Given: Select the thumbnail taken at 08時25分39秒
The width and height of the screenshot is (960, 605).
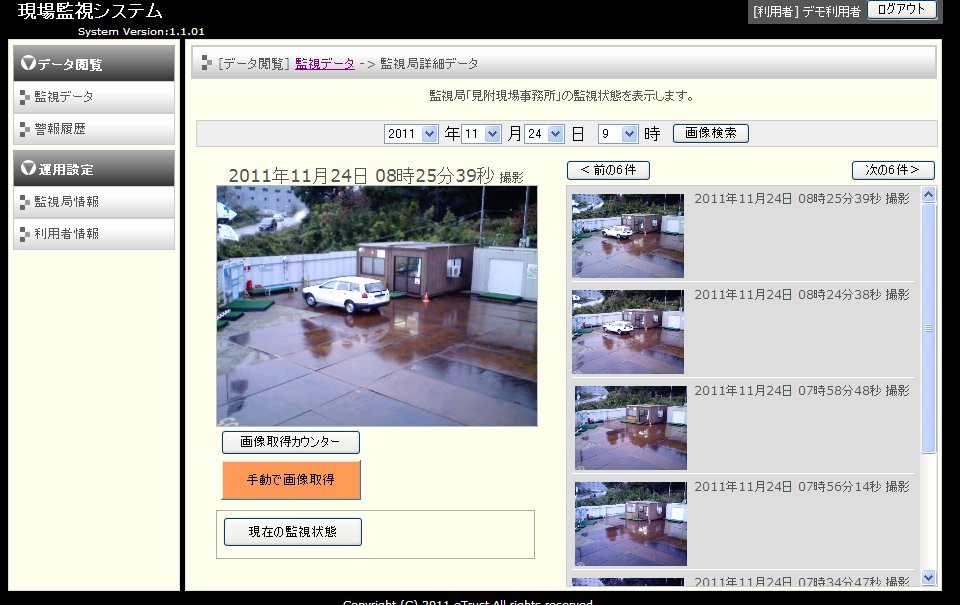Looking at the screenshot, I should (628, 236).
